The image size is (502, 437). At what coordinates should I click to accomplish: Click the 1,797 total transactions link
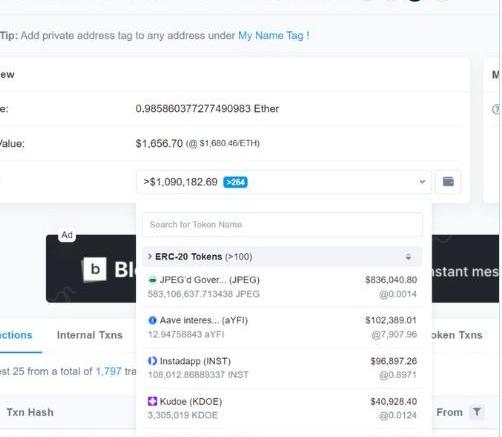[x=108, y=371]
